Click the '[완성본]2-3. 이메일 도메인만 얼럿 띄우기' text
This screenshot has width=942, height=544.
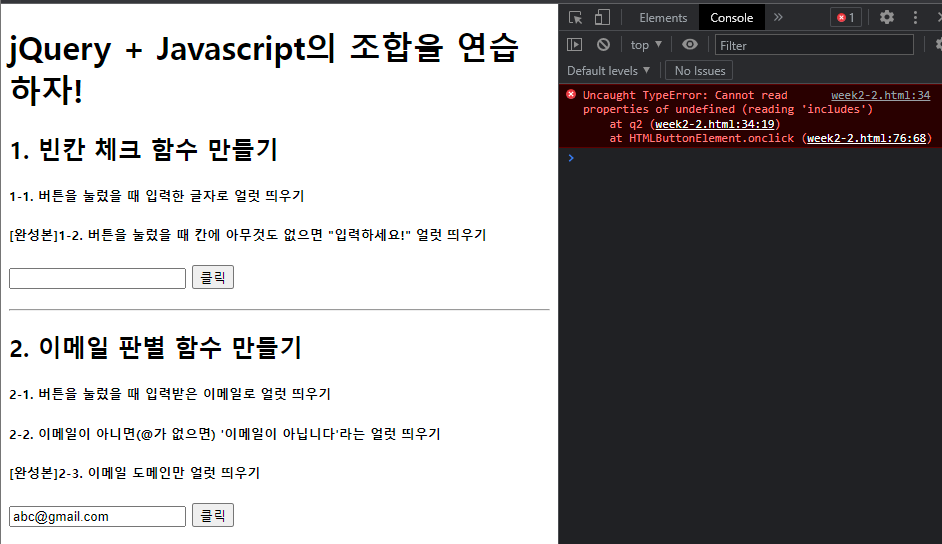pos(135,473)
